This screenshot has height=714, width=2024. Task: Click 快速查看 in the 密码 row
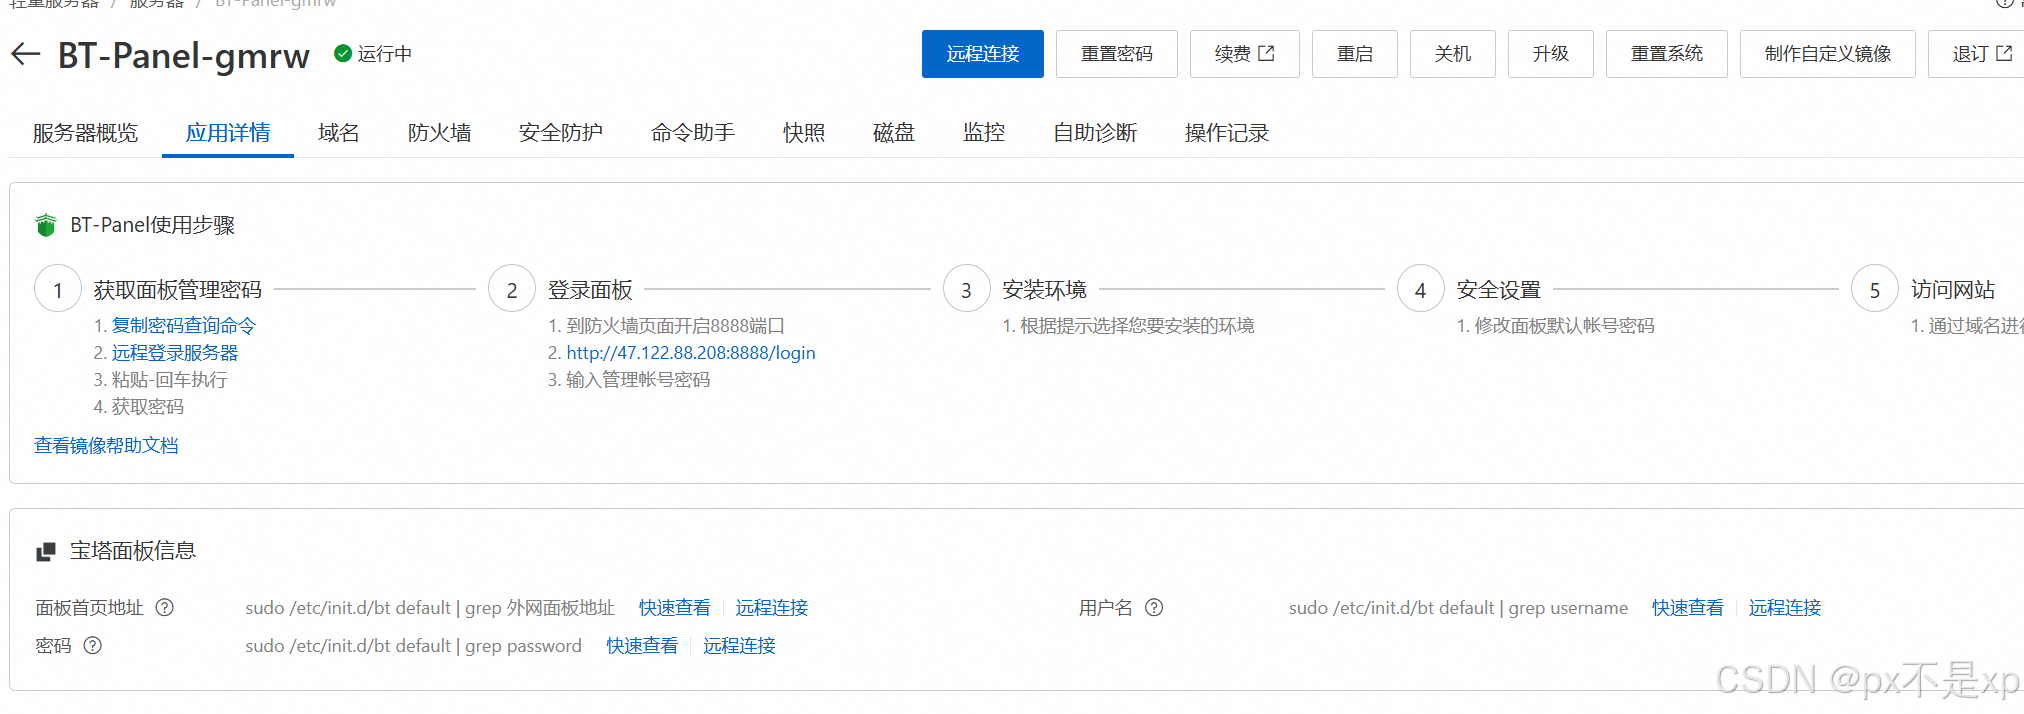tap(641, 646)
